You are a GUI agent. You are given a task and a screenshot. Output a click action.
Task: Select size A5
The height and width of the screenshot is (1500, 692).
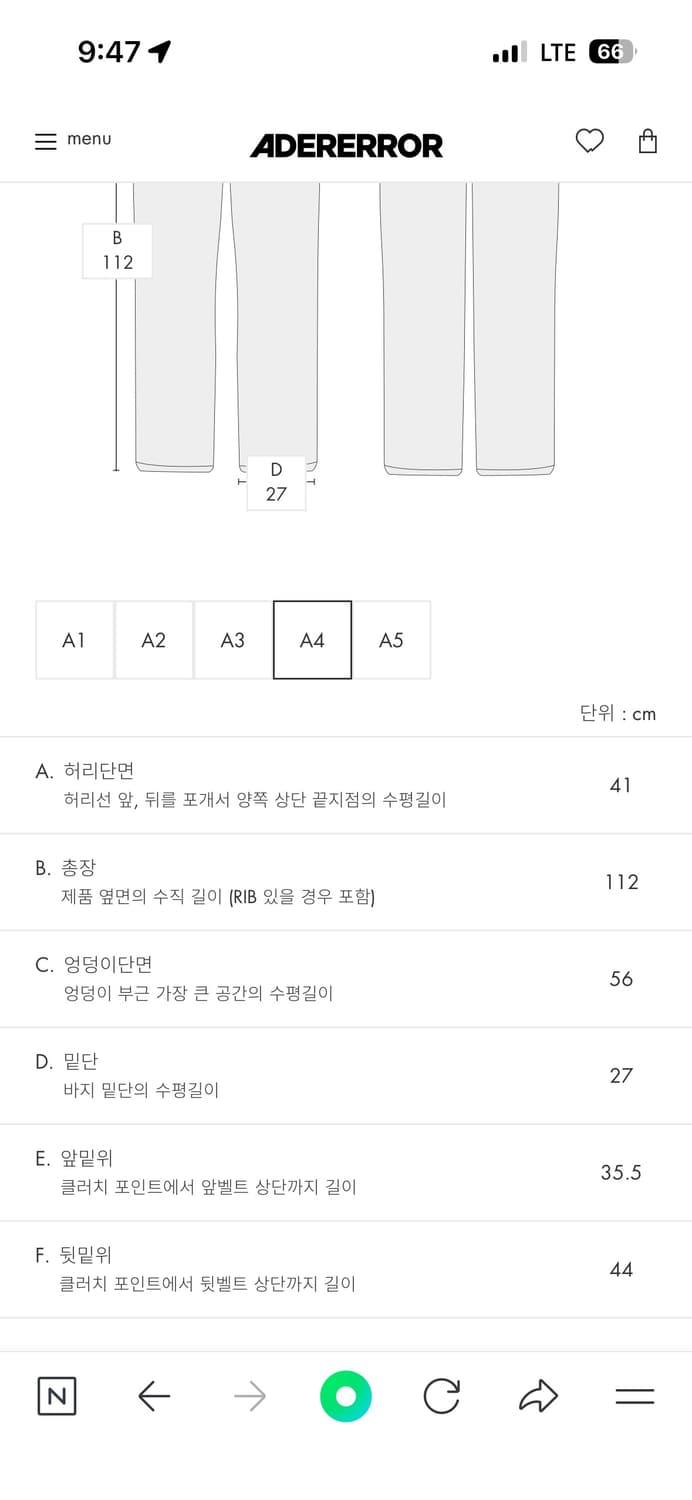[x=393, y=640]
